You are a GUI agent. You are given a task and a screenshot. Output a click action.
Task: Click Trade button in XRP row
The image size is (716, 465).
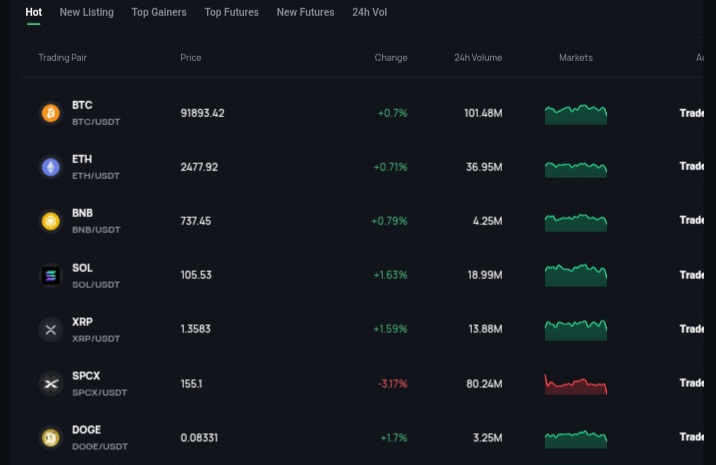(691, 329)
